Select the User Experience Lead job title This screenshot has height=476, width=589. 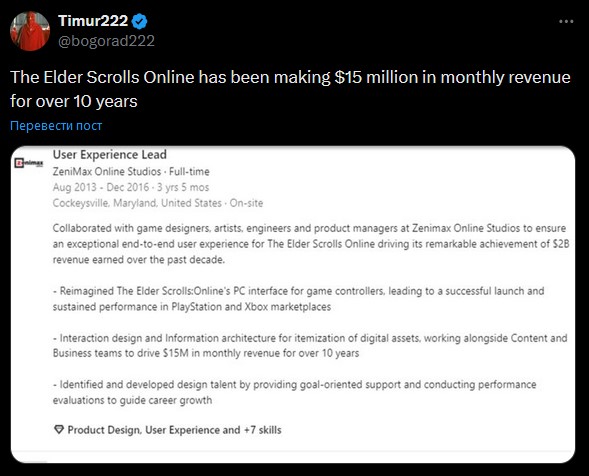(x=109, y=154)
